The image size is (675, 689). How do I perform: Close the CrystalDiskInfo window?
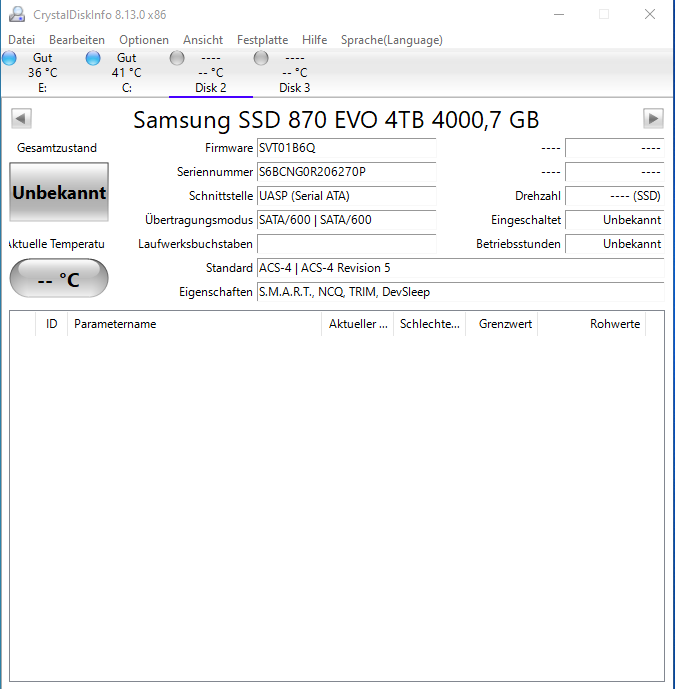tap(650, 15)
